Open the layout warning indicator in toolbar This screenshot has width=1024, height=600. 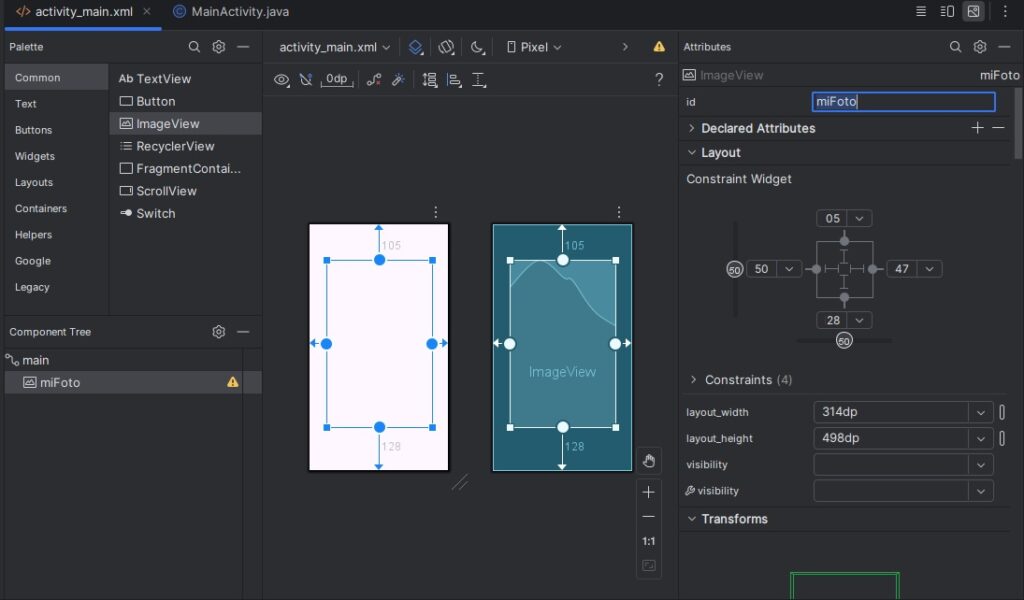(x=659, y=47)
